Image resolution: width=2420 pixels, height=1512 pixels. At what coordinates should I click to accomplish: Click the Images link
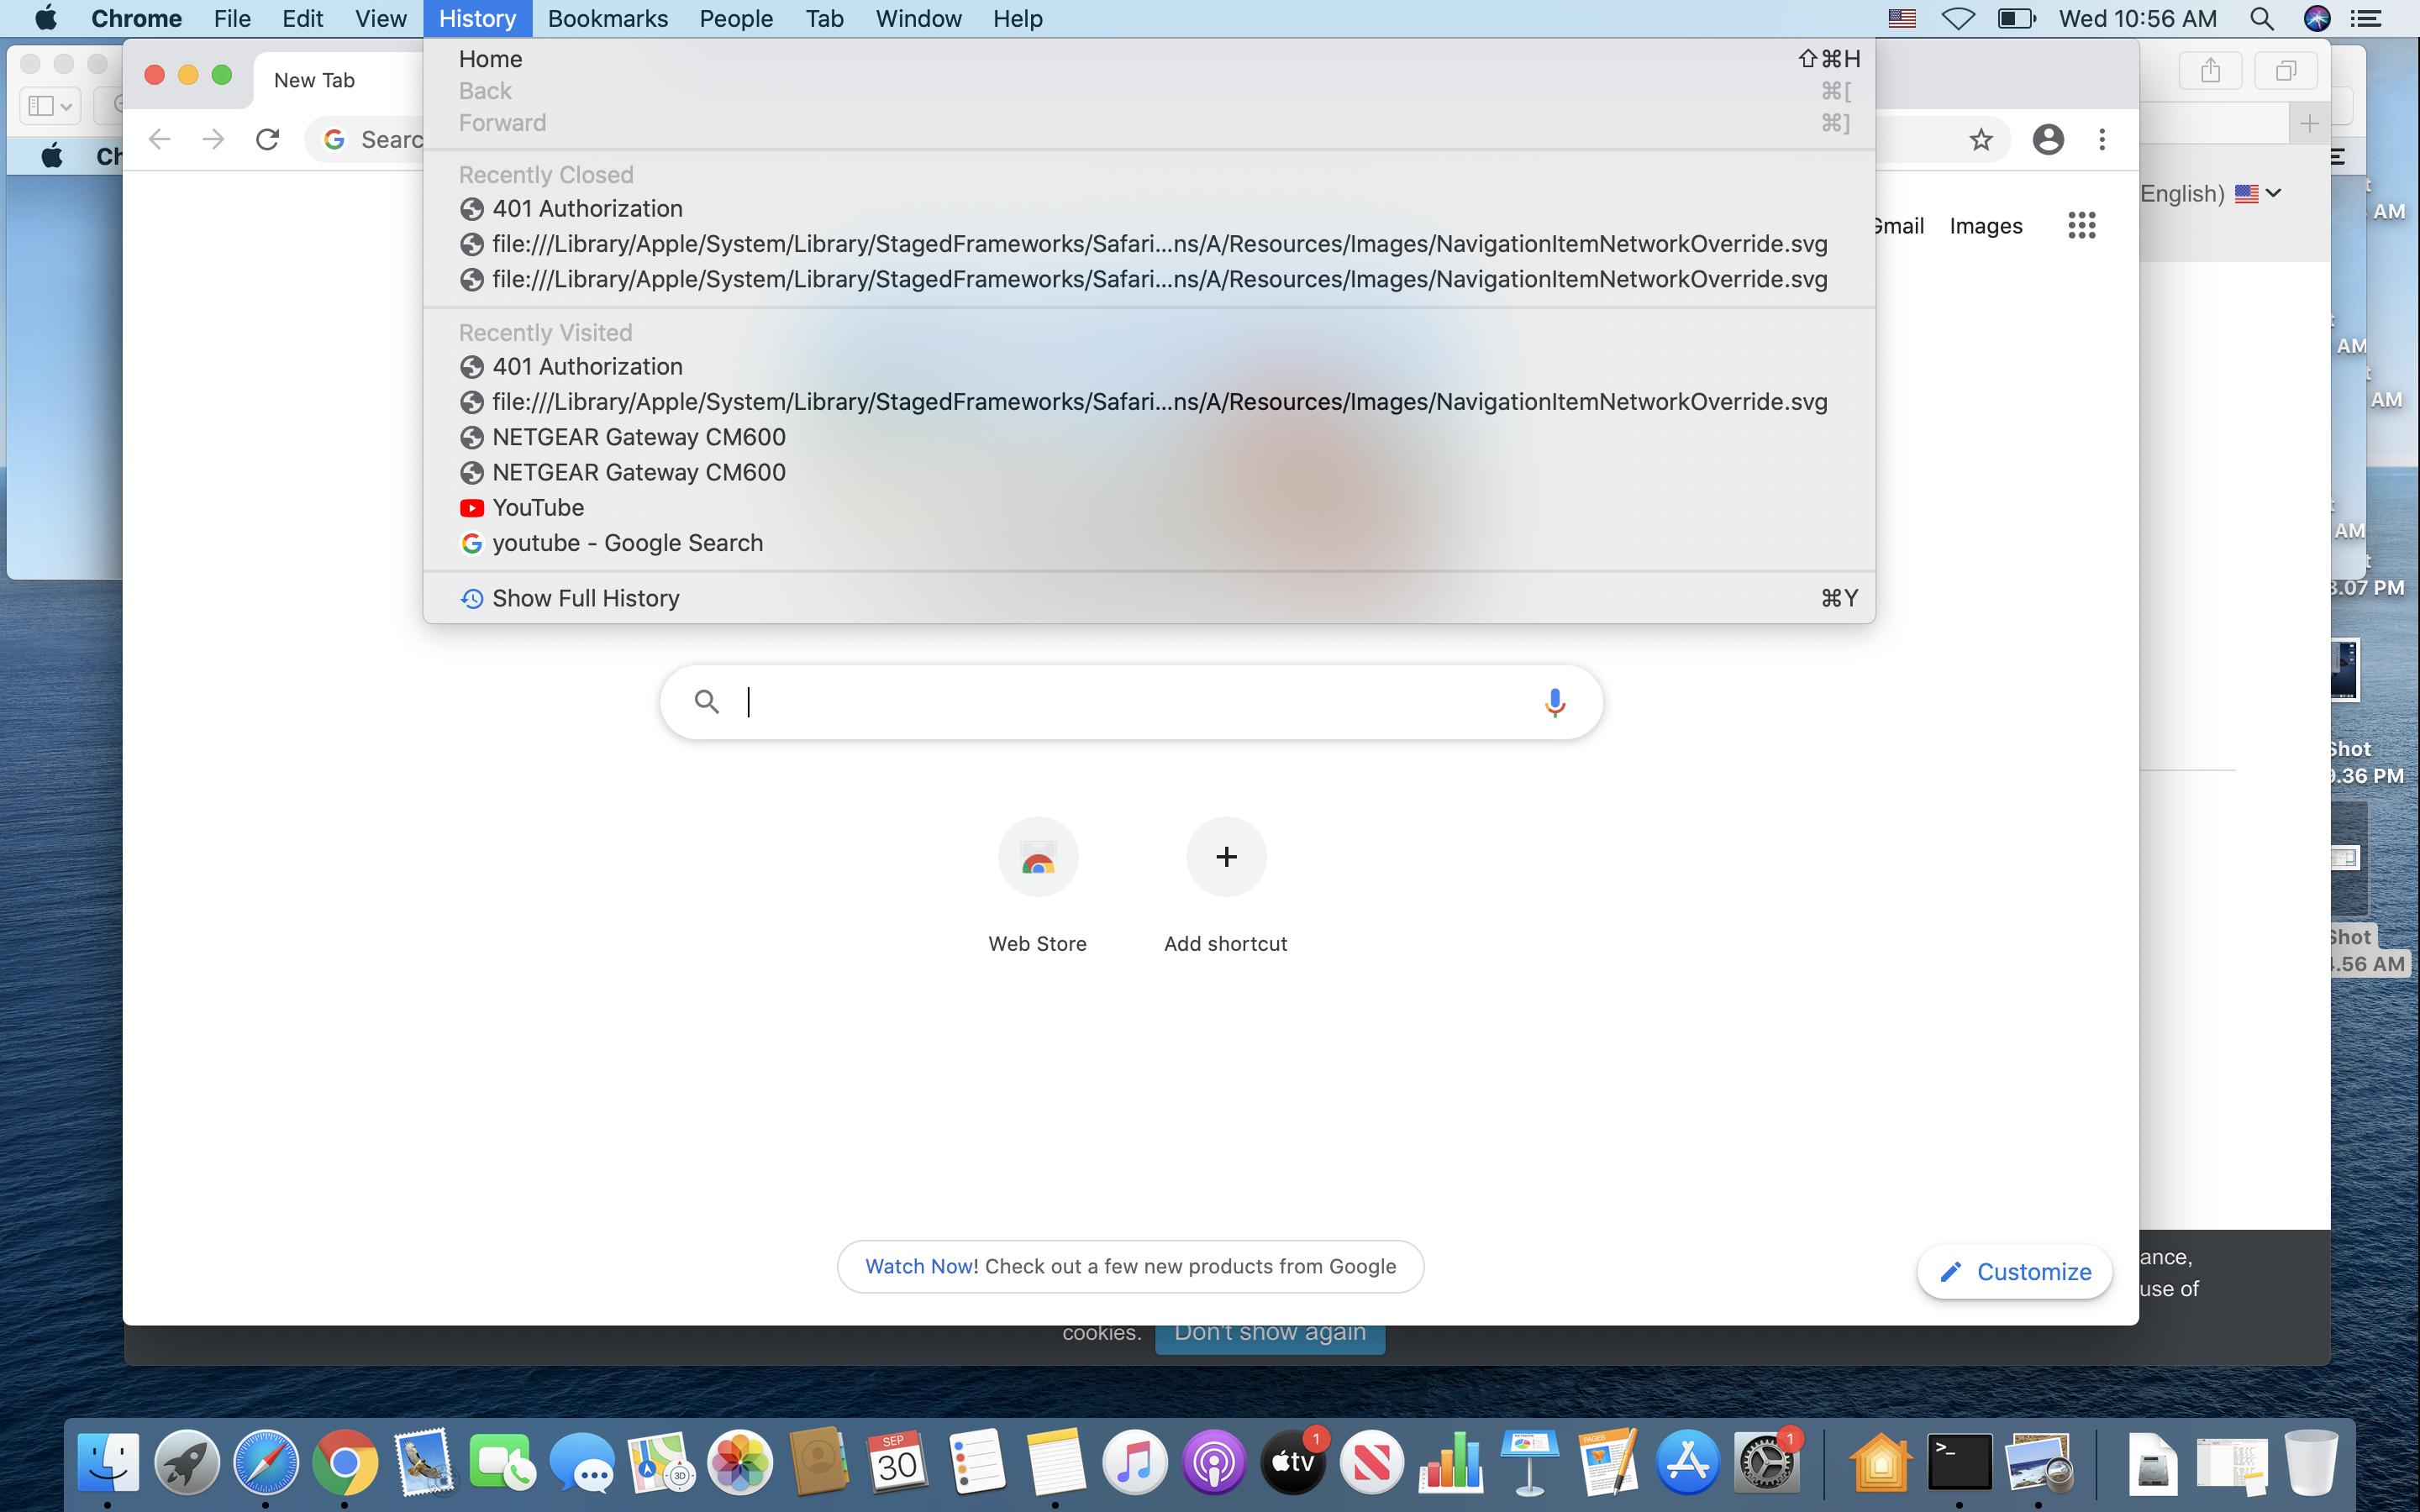tap(1985, 226)
